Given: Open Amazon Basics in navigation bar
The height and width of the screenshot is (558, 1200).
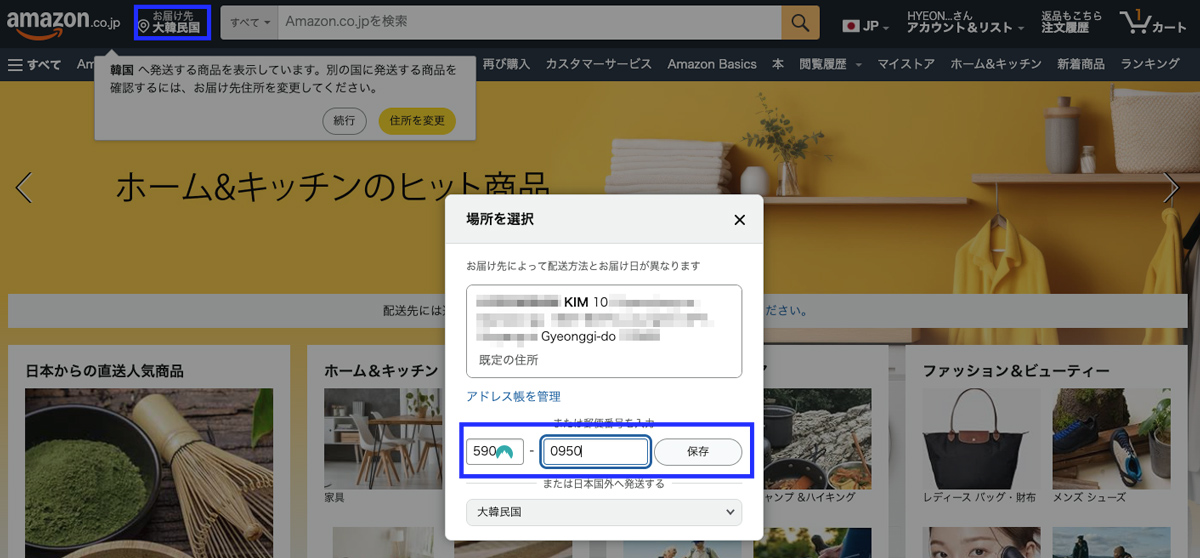Looking at the screenshot, I should pyautogui.click(x=712, y=64).
